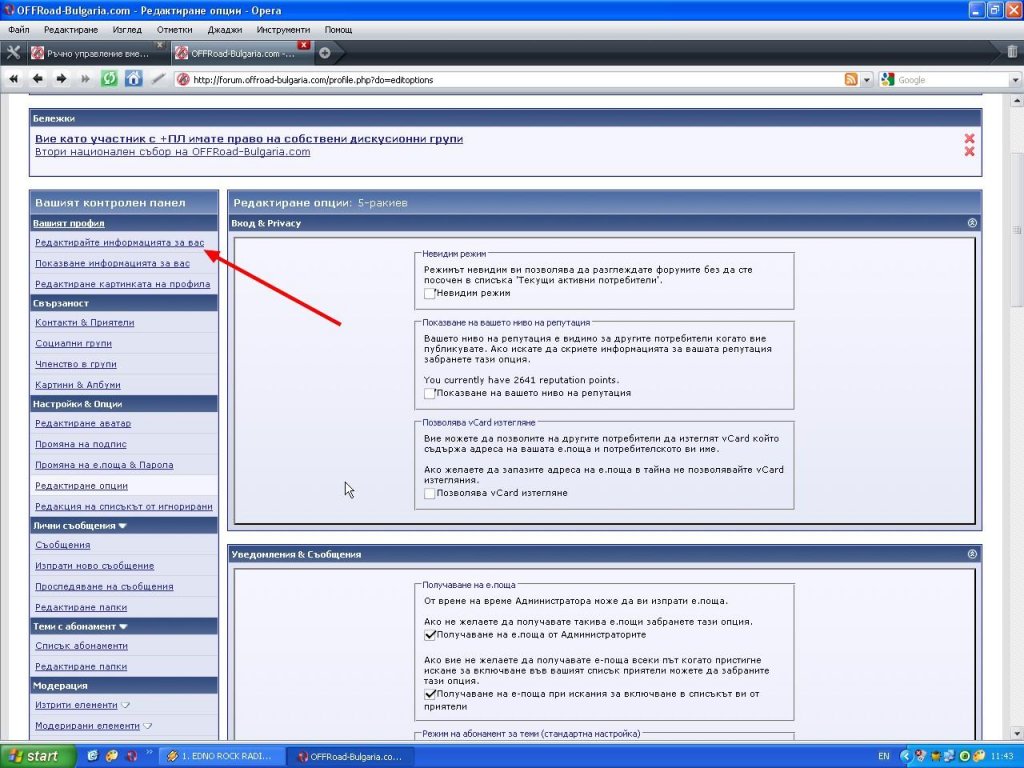Reload the page with green Reload icon

coord(109,79)
